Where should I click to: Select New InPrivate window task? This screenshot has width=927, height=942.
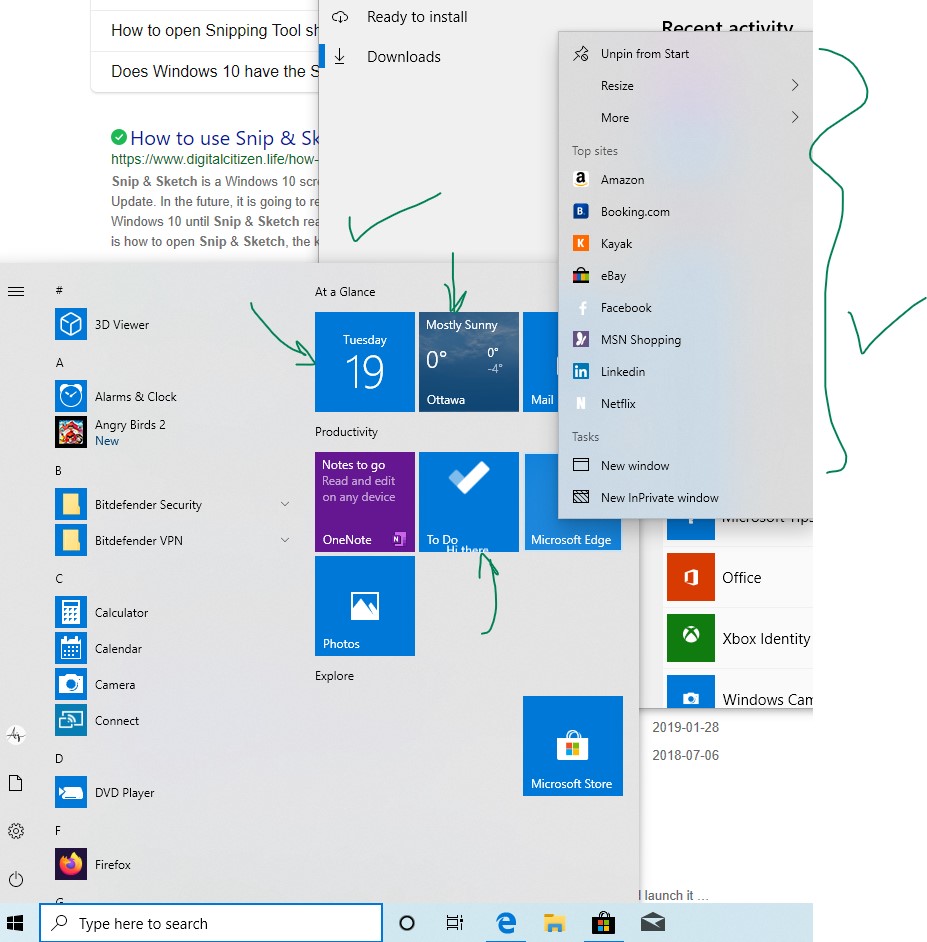pos(685,497)
